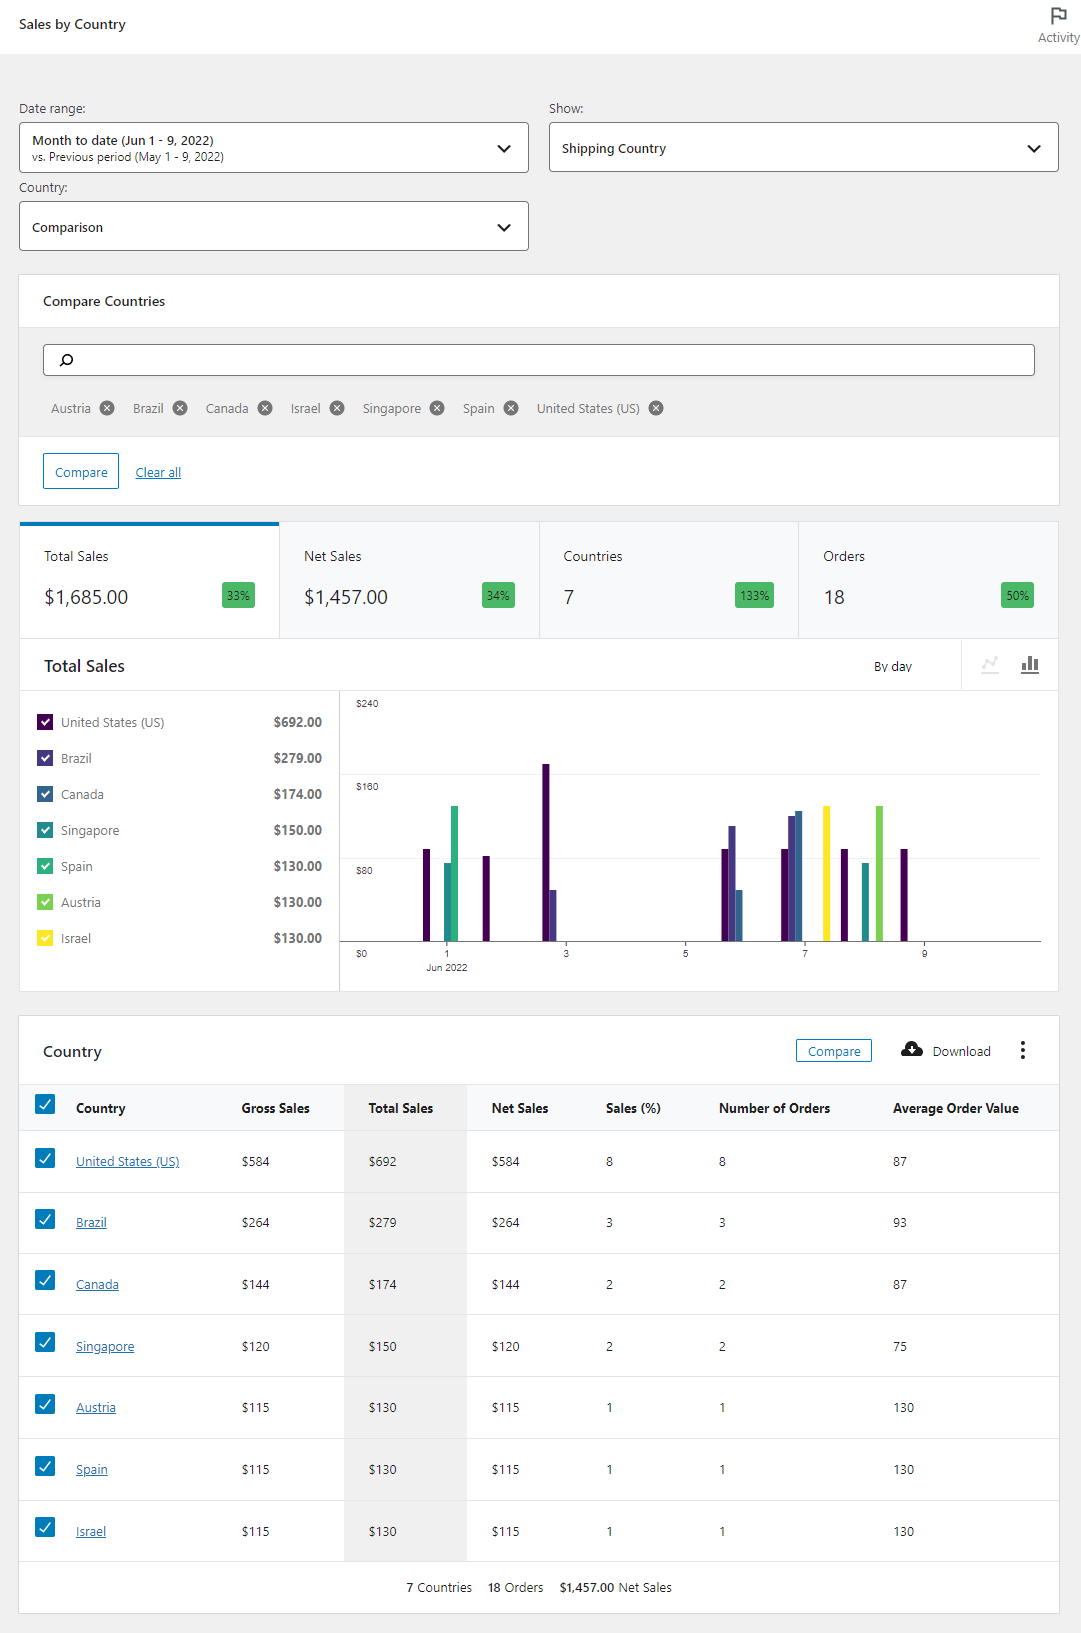The height and width of the screenshot is (1633, 1081).
Task: Open the table options three-dot menu
Action: click(1022, 1050)
